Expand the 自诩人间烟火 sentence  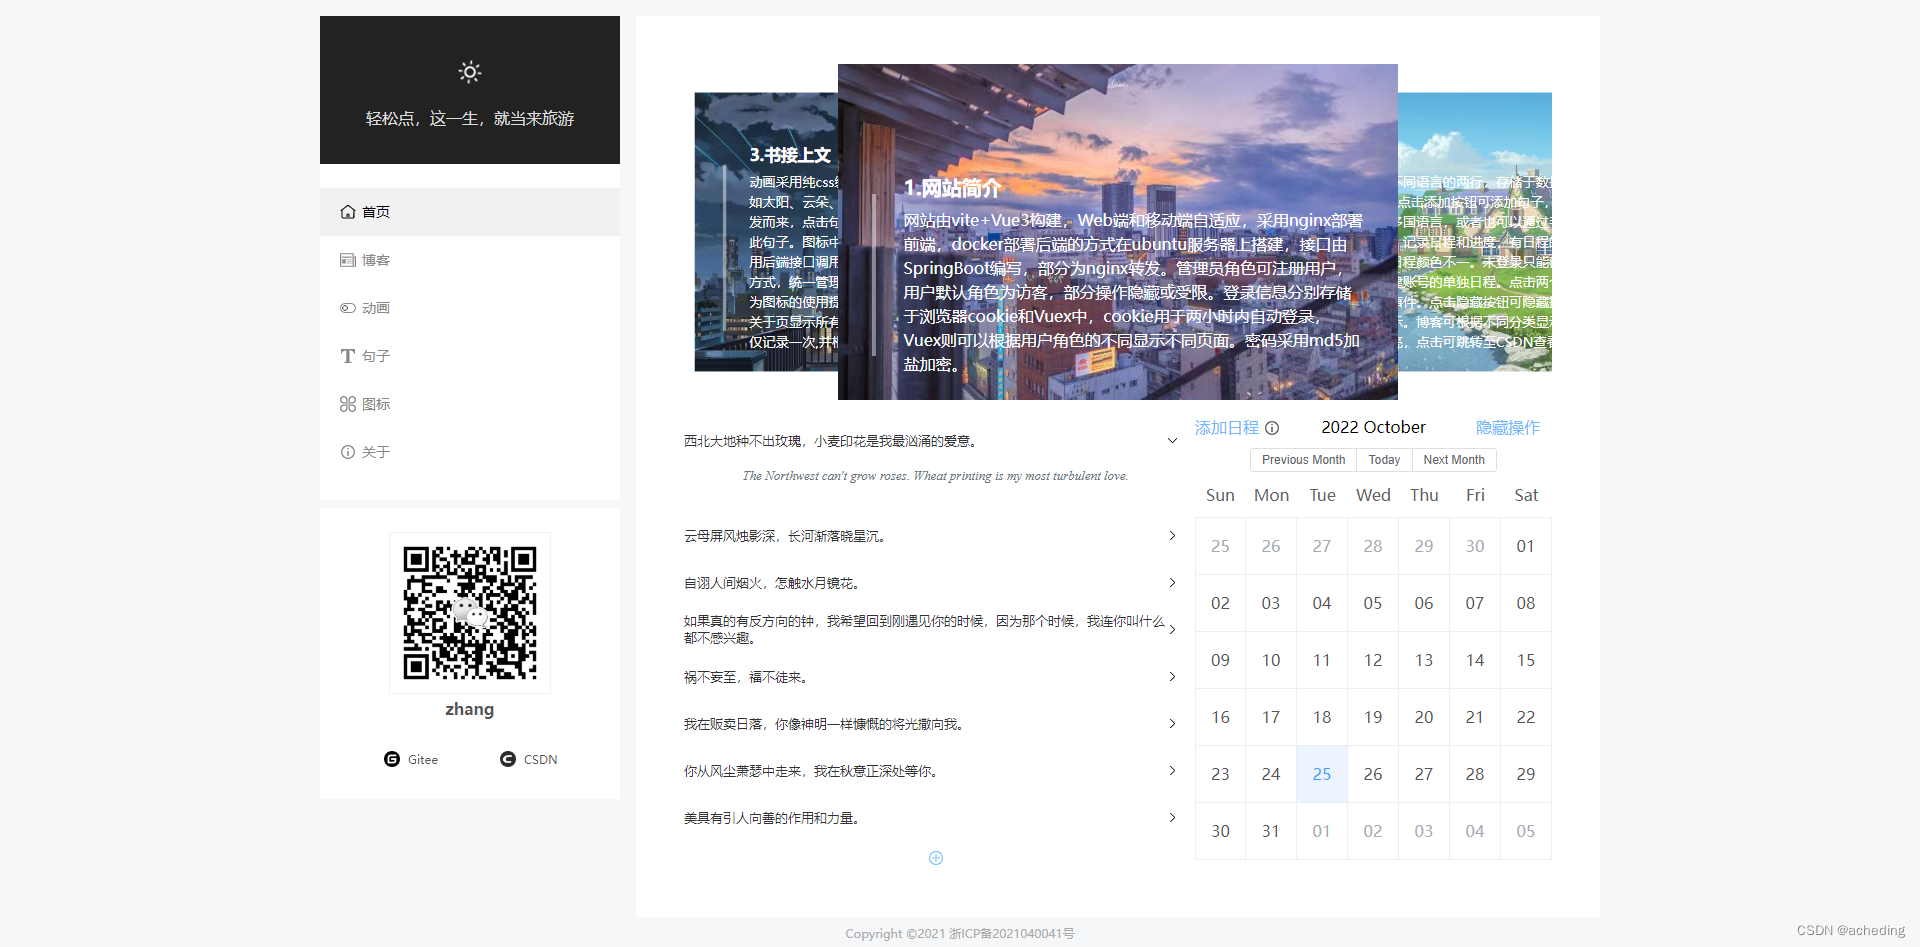pos(931,583)
